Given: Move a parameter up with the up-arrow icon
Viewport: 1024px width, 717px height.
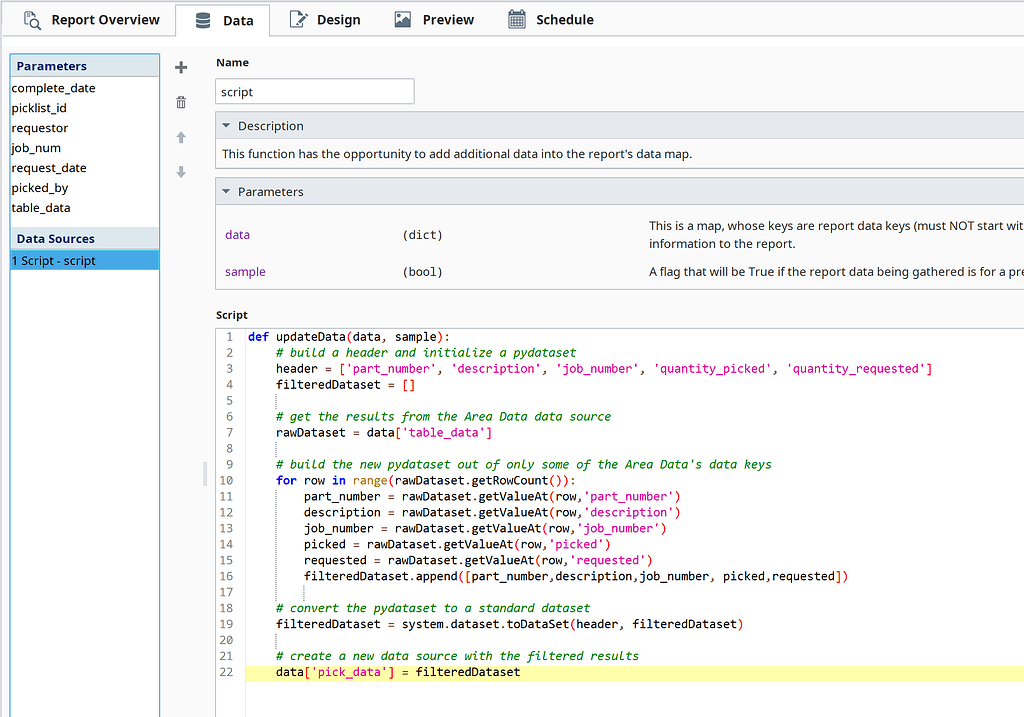Looking at the screenshot, I should [180, 137].
